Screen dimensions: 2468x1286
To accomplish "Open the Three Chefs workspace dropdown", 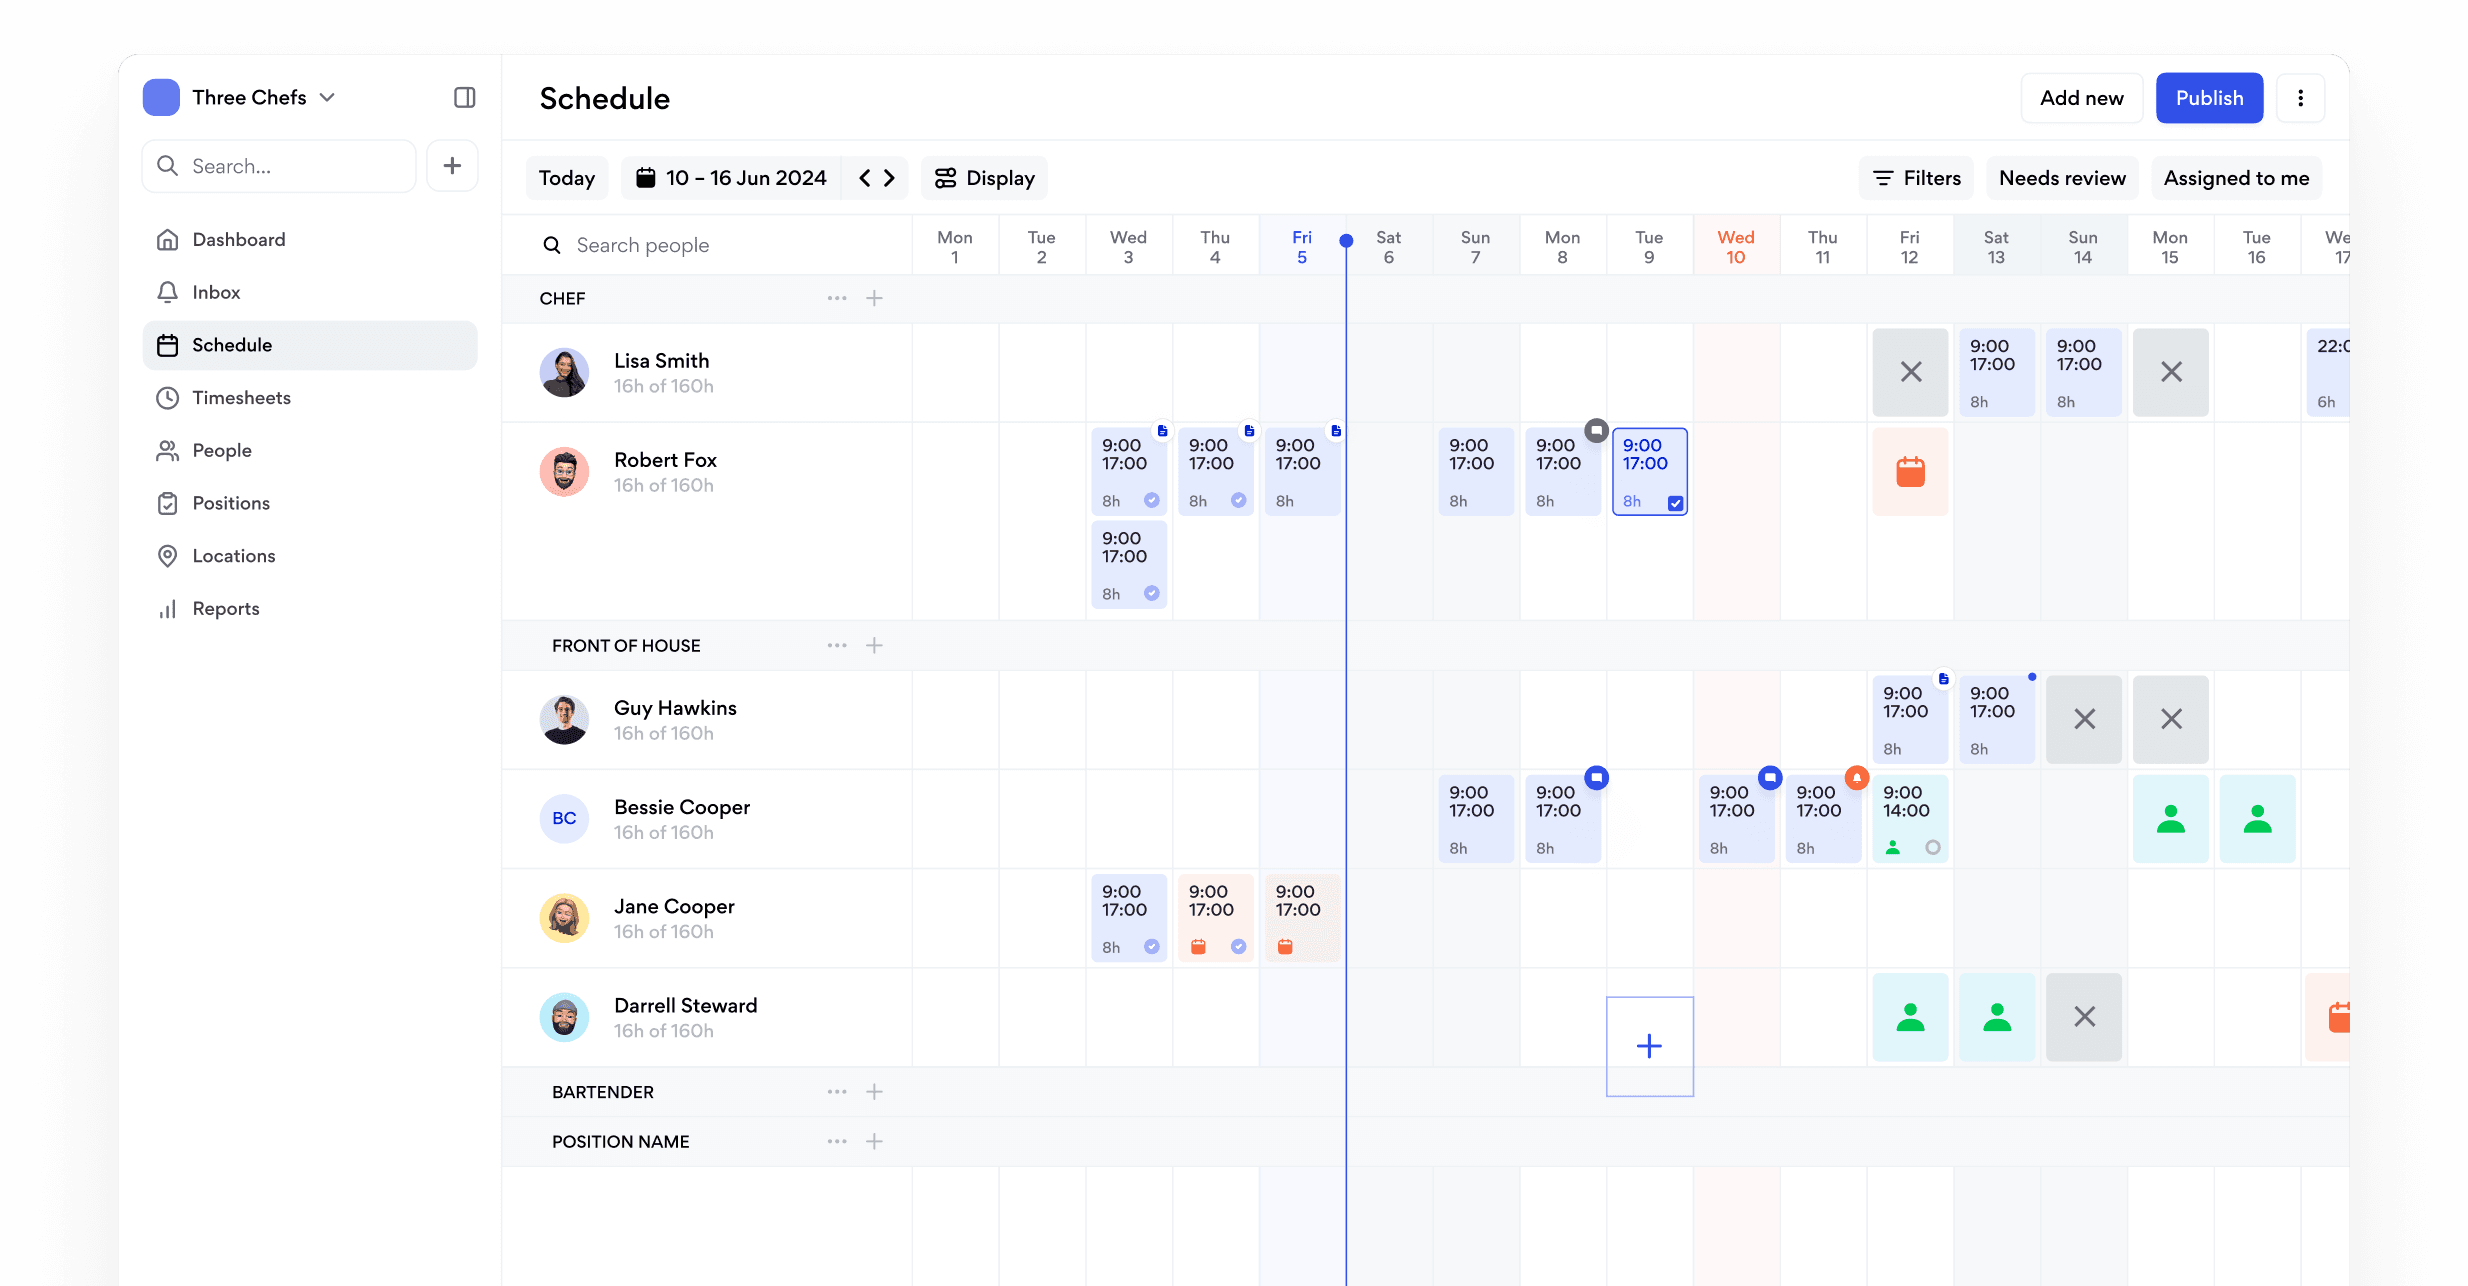I will click(x=327, y=97).
